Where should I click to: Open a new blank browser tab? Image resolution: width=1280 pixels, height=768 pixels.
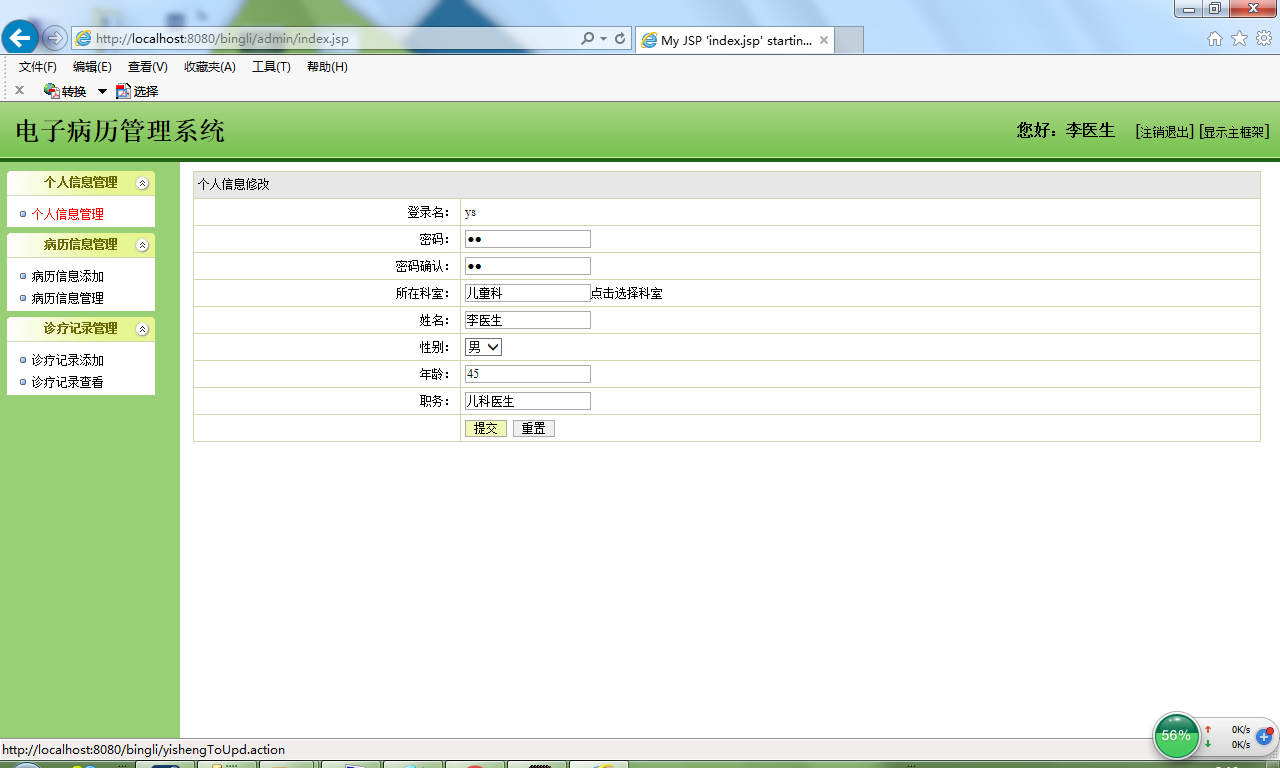pyautogui.click(x=849, y=41)
